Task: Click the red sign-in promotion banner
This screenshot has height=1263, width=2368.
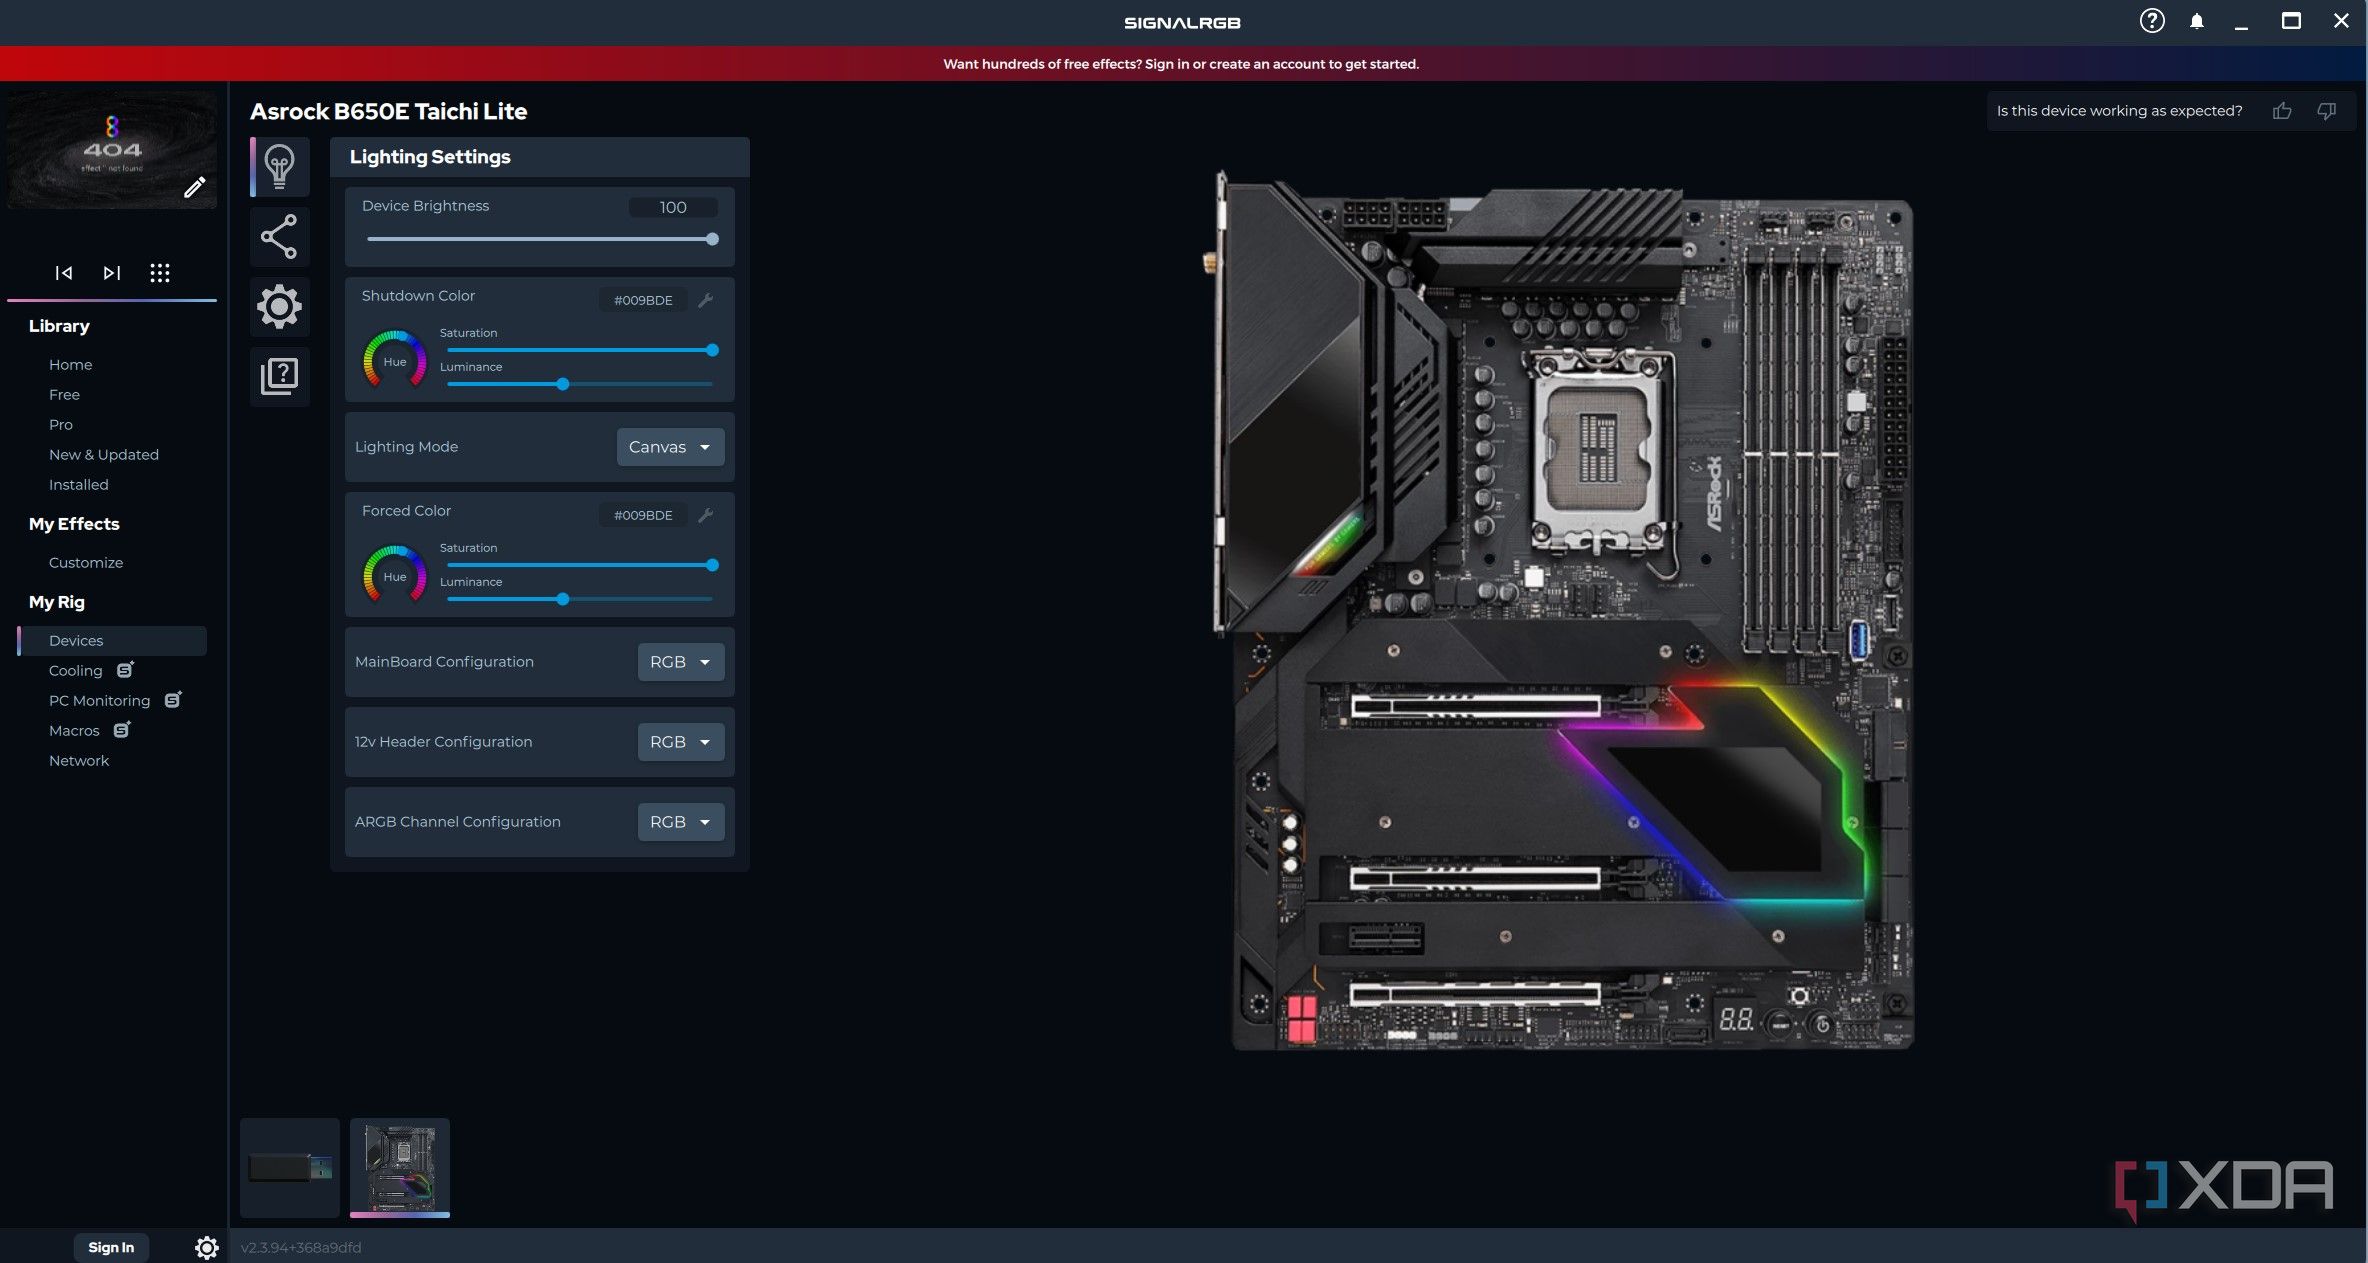Action: click(x=1180, y=64)
